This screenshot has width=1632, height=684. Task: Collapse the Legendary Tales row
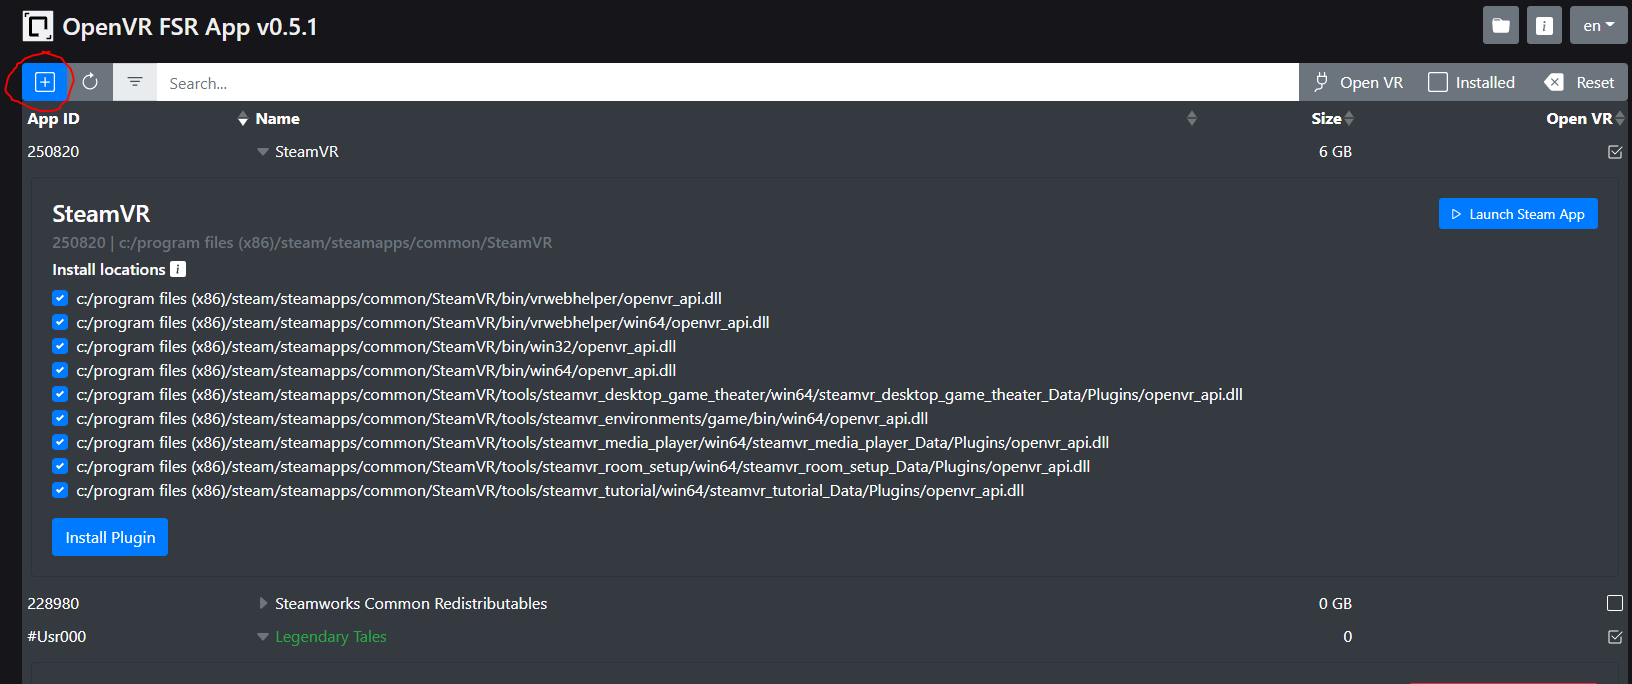click(263, 637)
